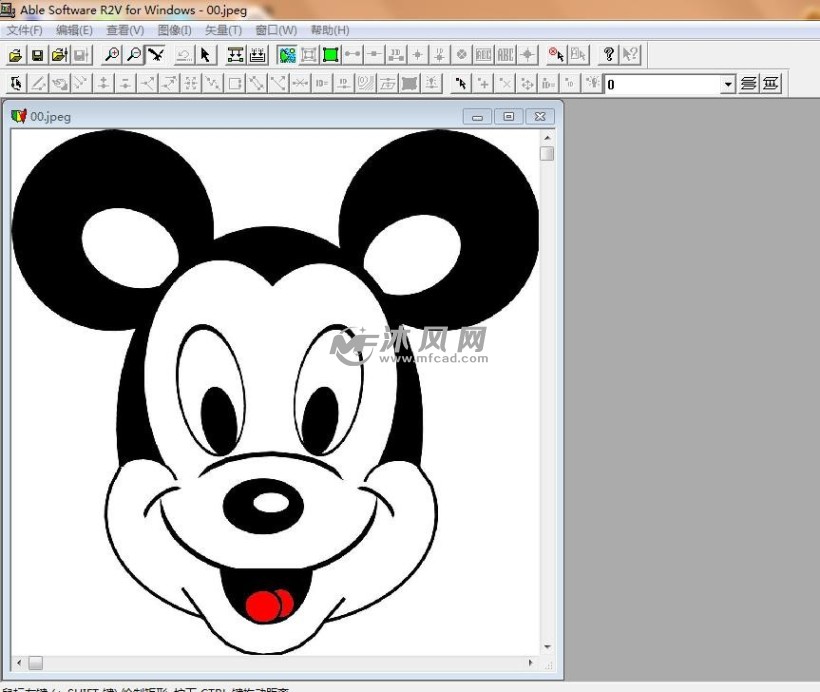Maximize the 00.jpeg document window
Screen dimensions: 820x692
[509, 117]
